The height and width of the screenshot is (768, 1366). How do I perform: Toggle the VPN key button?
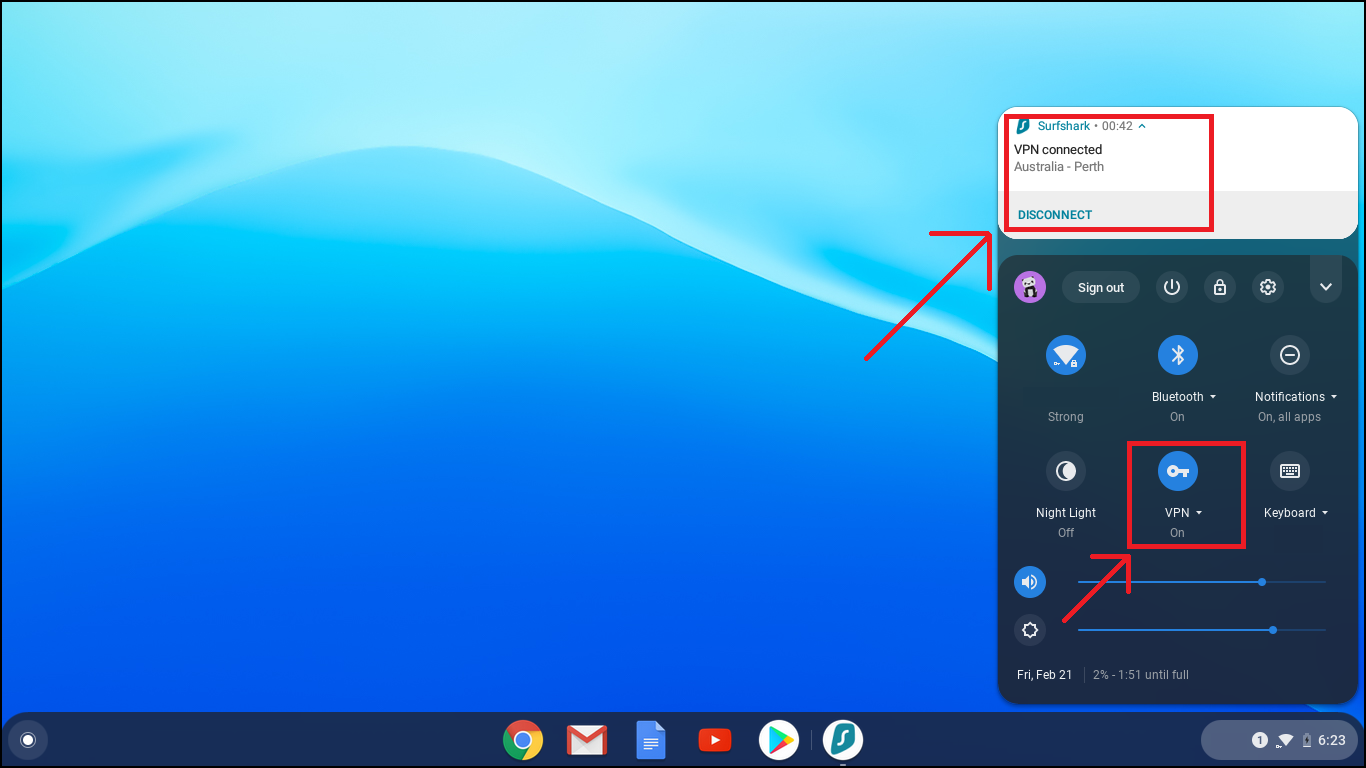pos(1177,471)
